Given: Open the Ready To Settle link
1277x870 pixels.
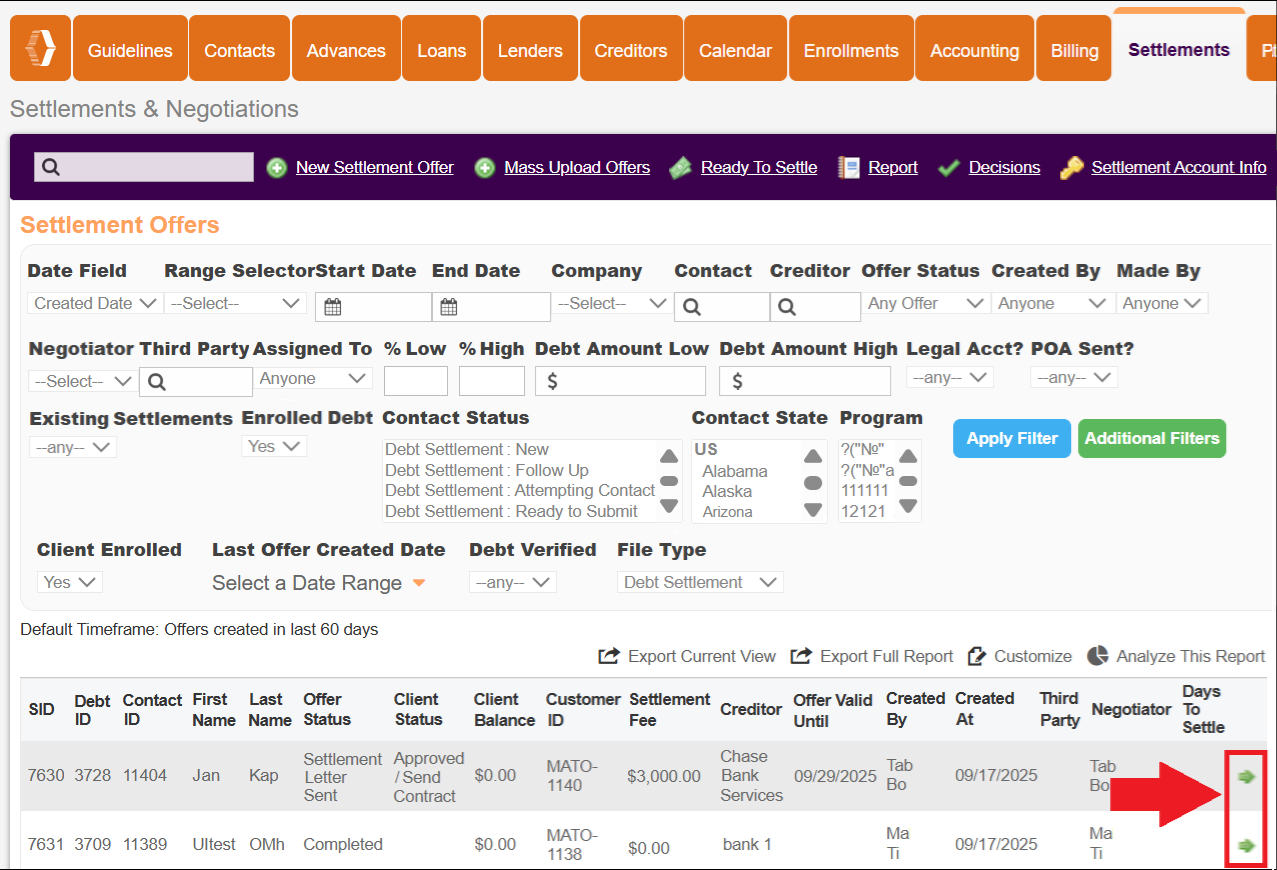Looking at the screenshot, I should tap(759, 168).
